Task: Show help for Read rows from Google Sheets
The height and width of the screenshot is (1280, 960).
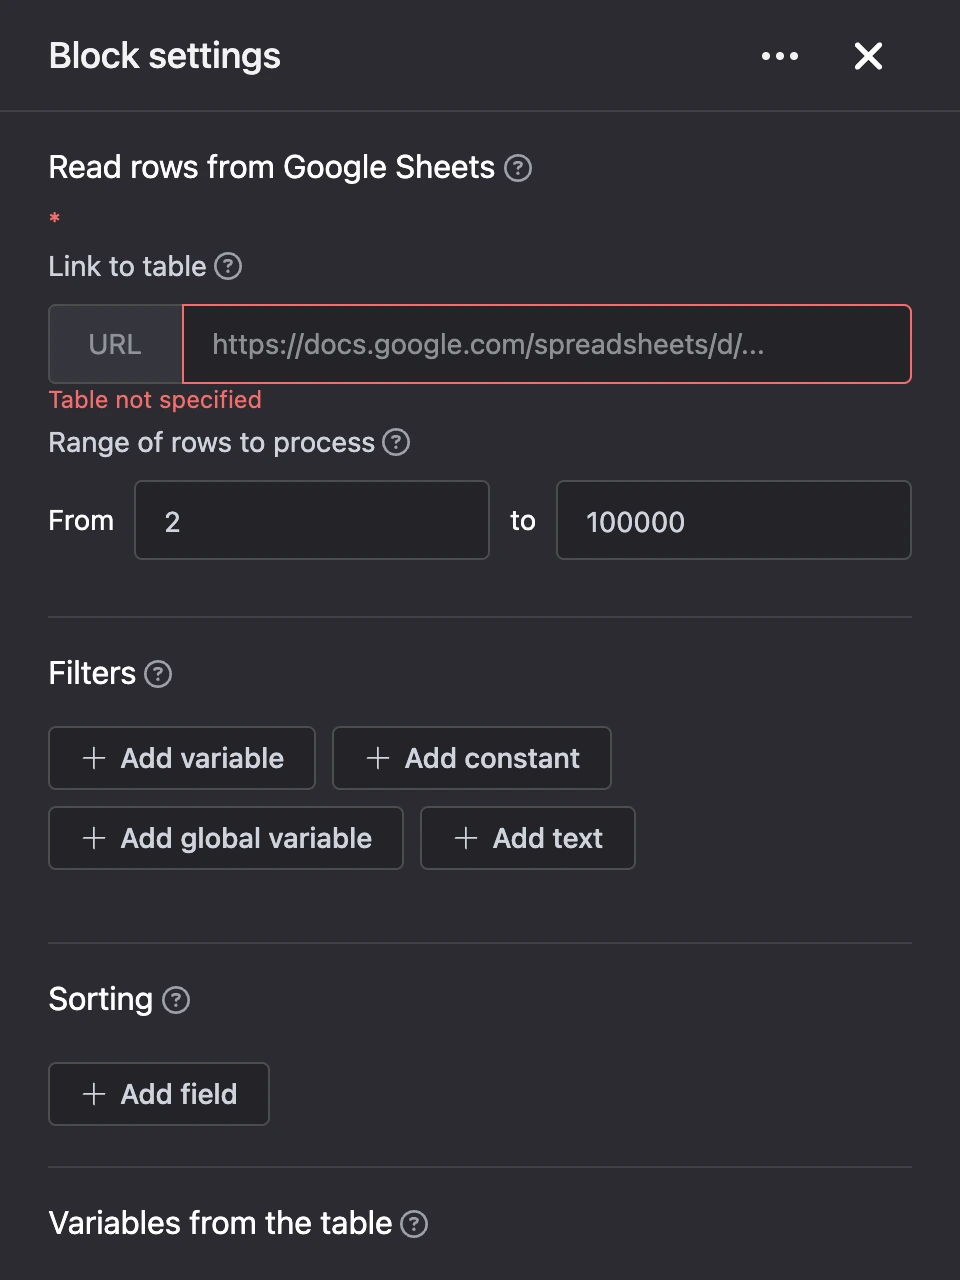Action: (518, 168)
